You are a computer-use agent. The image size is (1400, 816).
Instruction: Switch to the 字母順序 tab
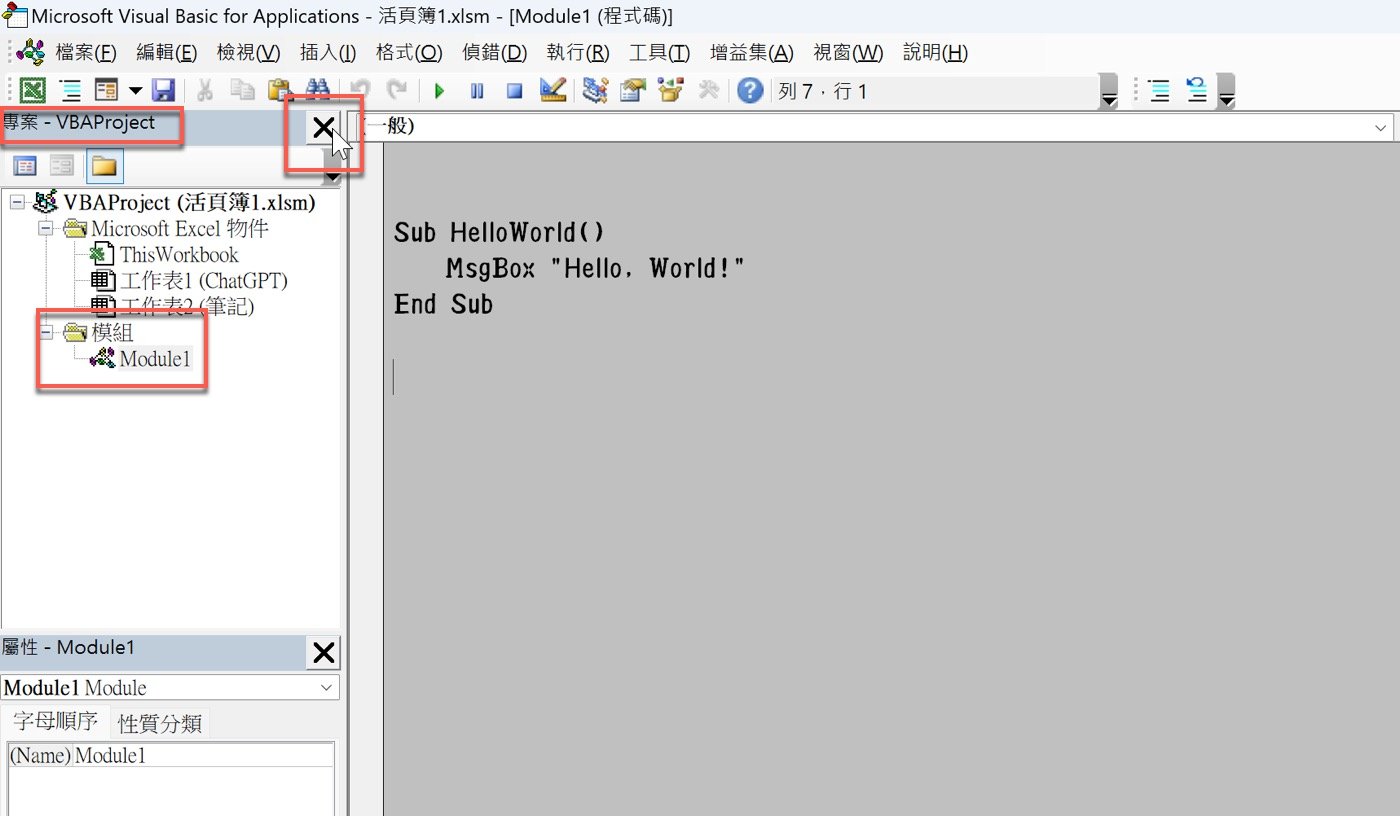pos(55,722)
